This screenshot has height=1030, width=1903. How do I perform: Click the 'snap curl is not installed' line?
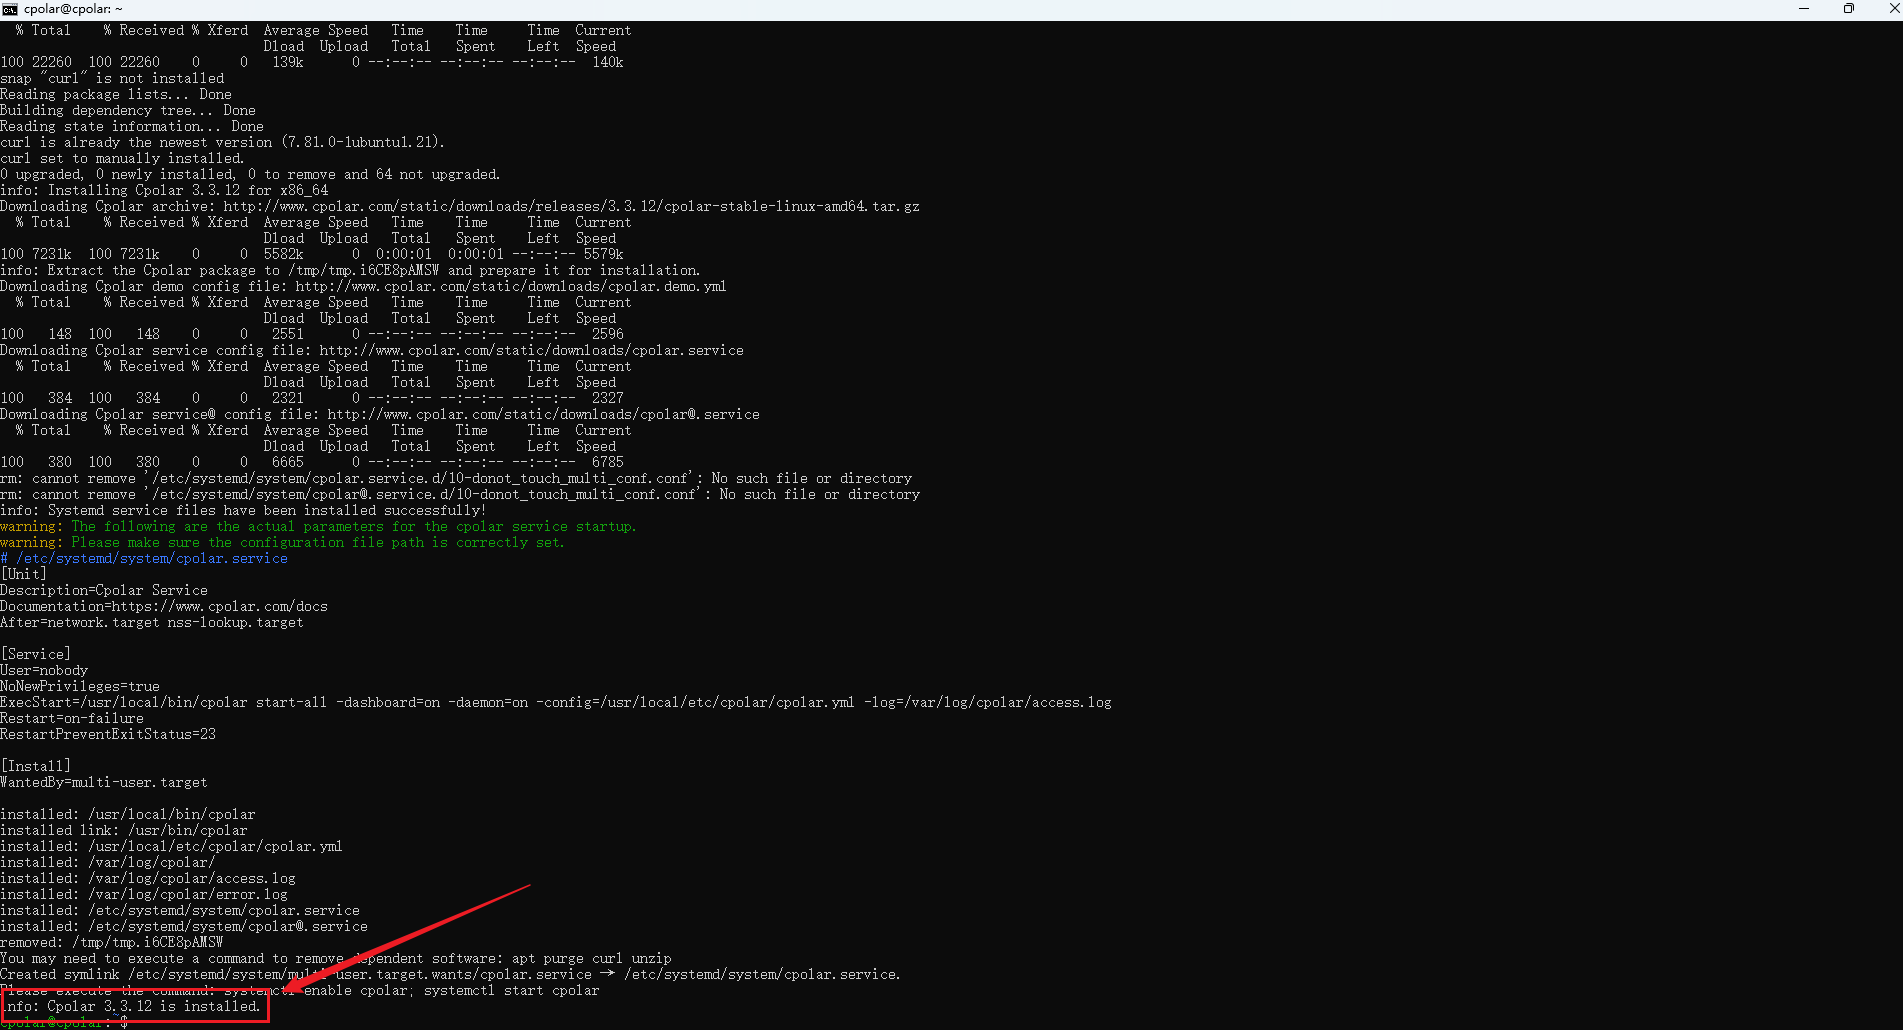click(x=112, y=79)
